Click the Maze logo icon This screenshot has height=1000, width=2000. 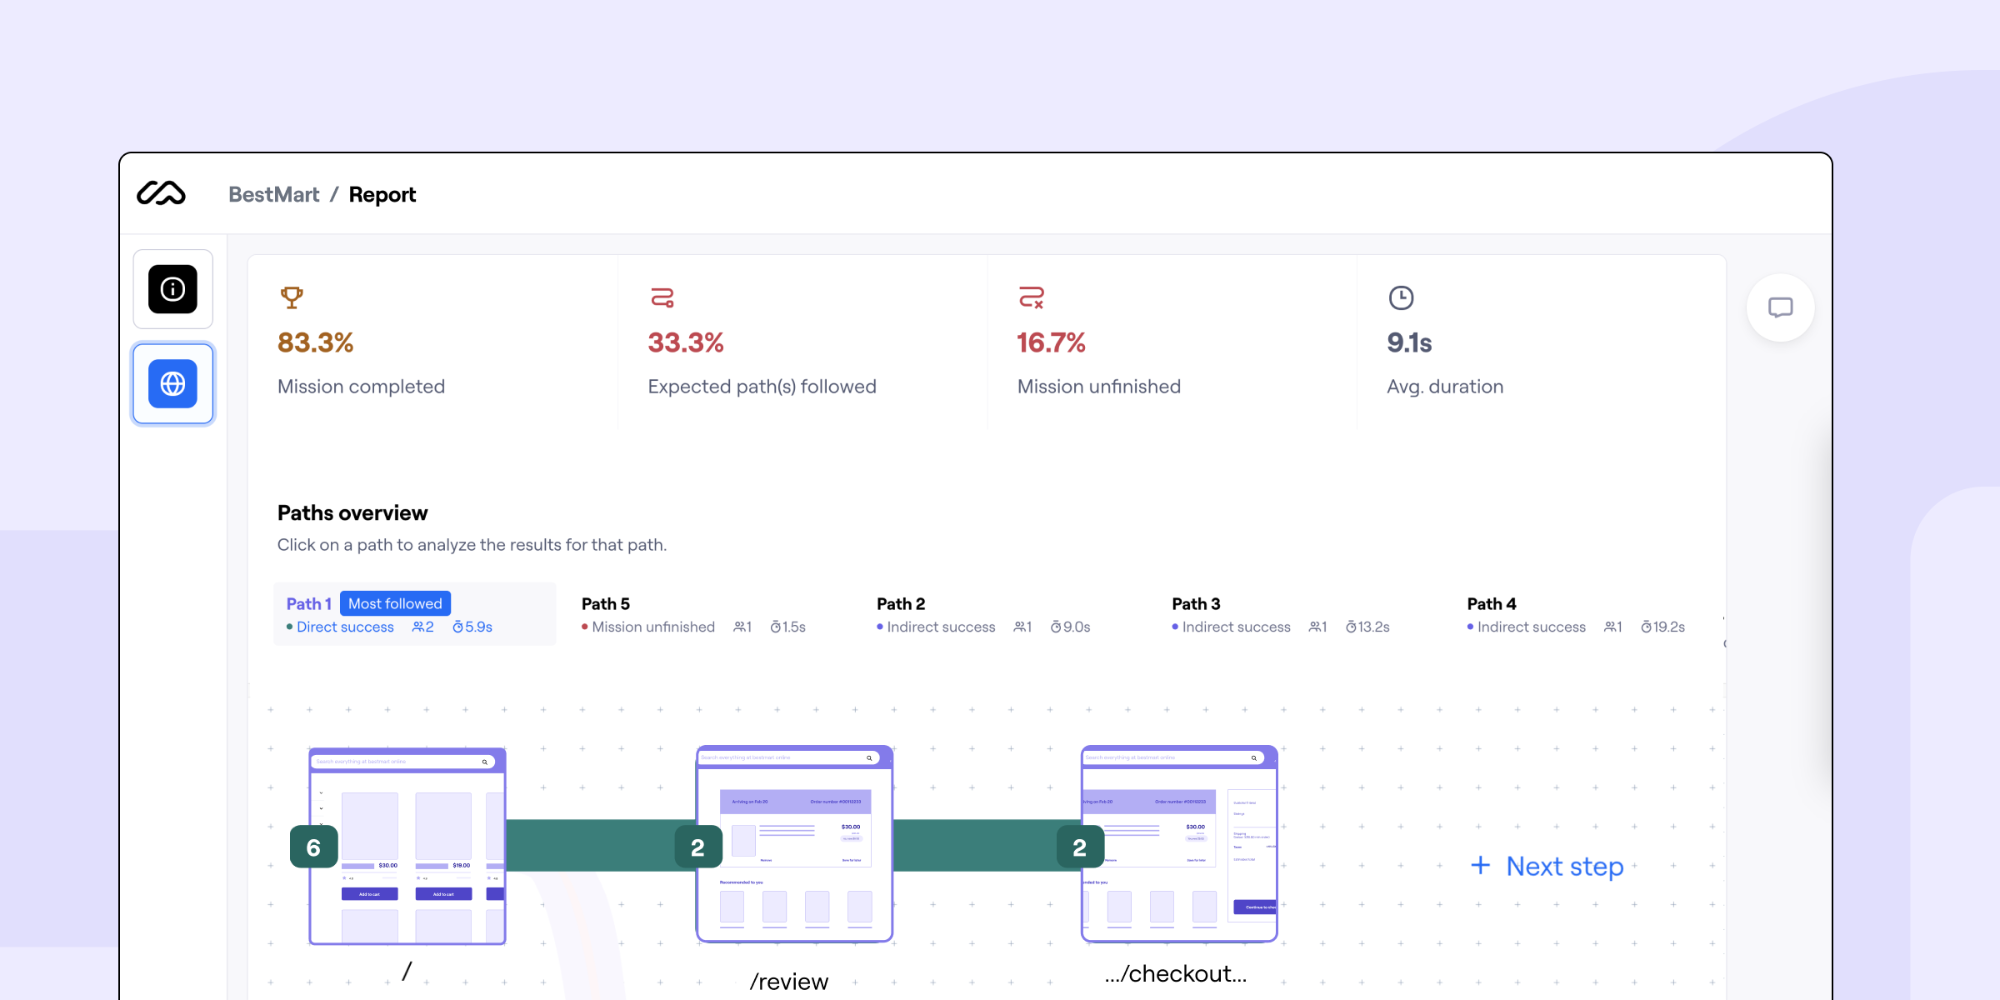161,193
